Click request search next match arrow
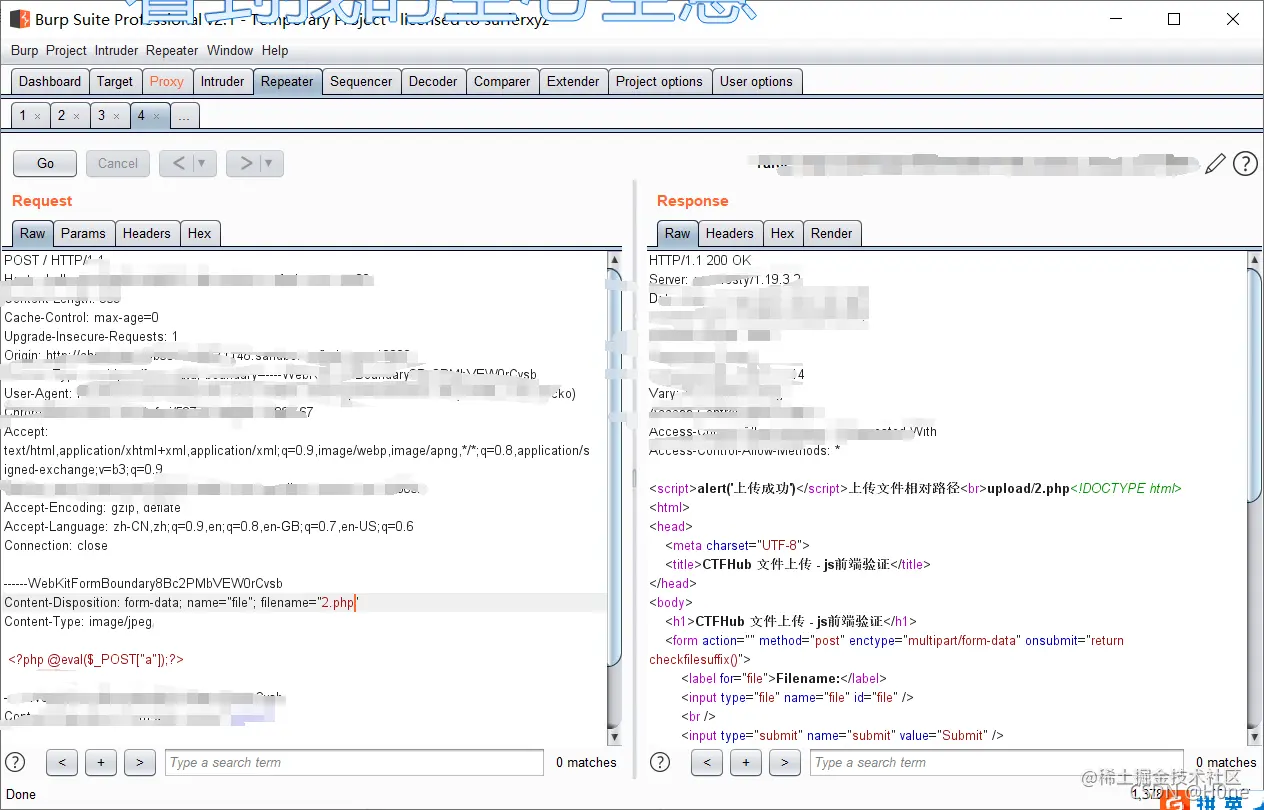The width and height of the screenshot is (1264, 810). (140, 762)
